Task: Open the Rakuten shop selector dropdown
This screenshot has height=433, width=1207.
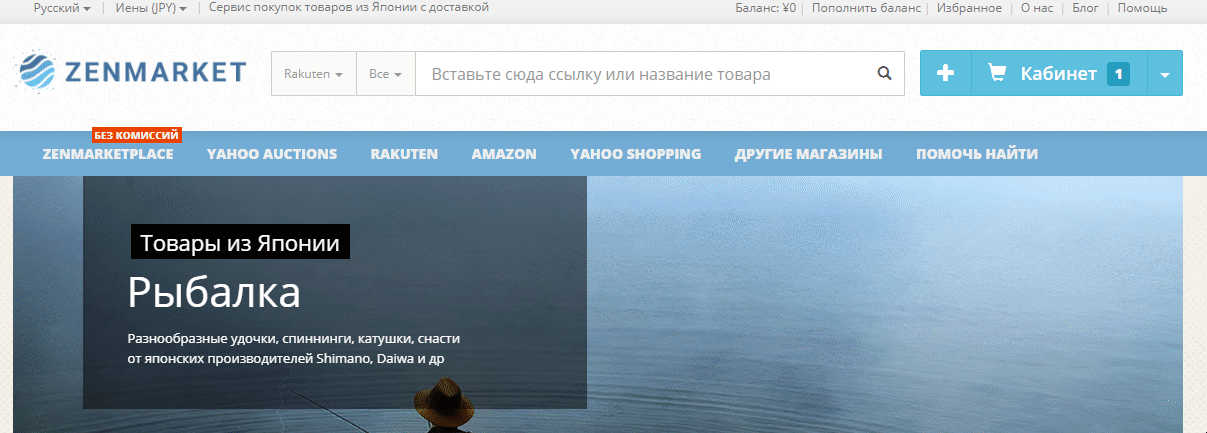Action: point(314,74)
